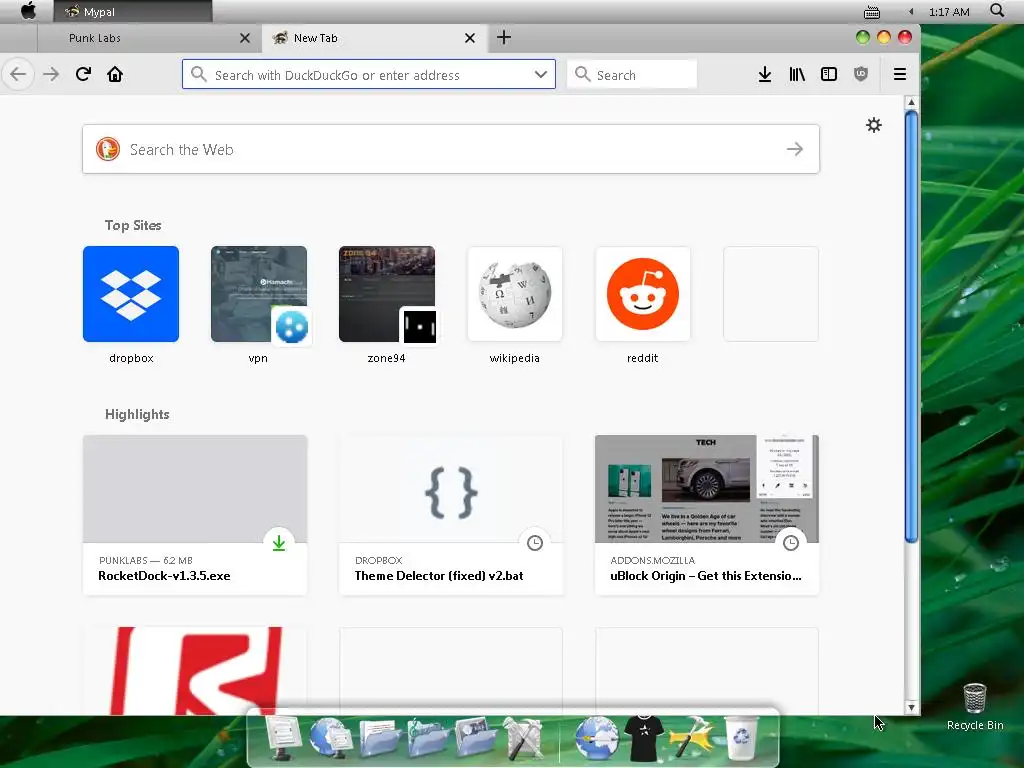Viewport: 1024px width, 768px height.
Task: Click the download badge on RocketDock card
Action: pos(279,543)
